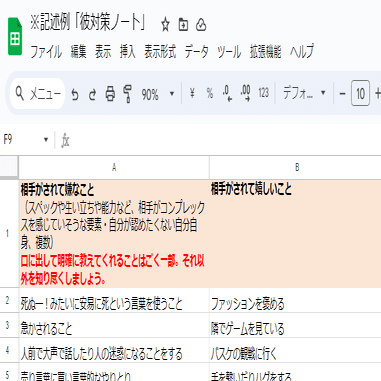Open the 90% zoom dropdown

coord(157,94)
